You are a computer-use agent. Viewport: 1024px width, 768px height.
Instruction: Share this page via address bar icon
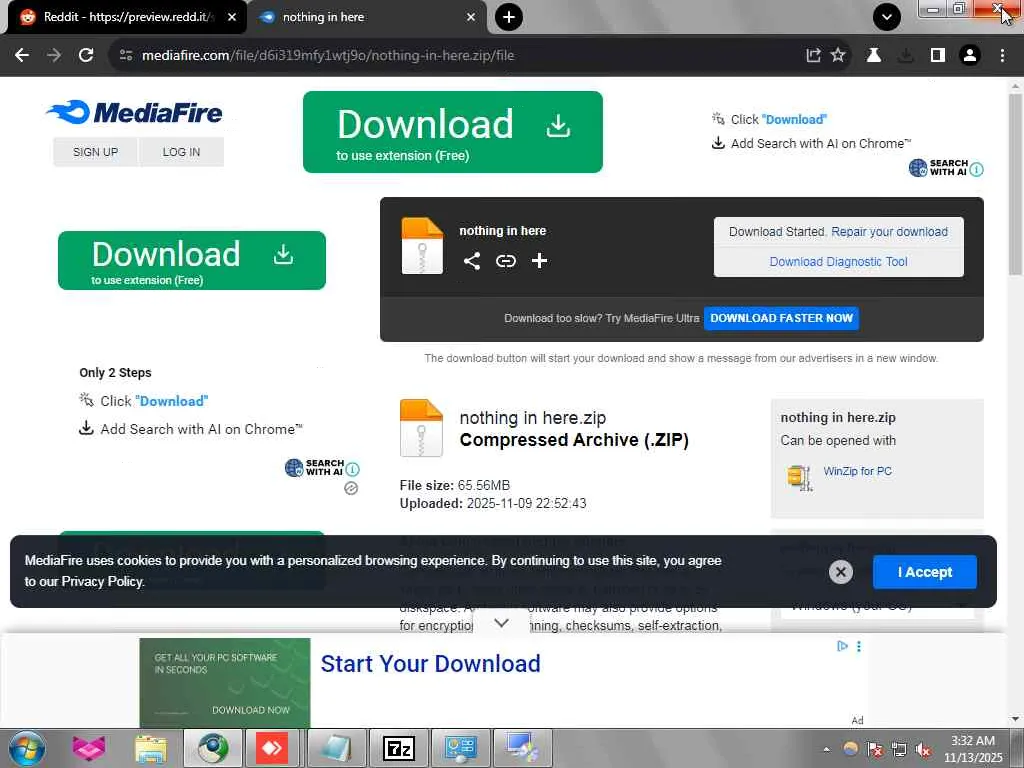813,56
